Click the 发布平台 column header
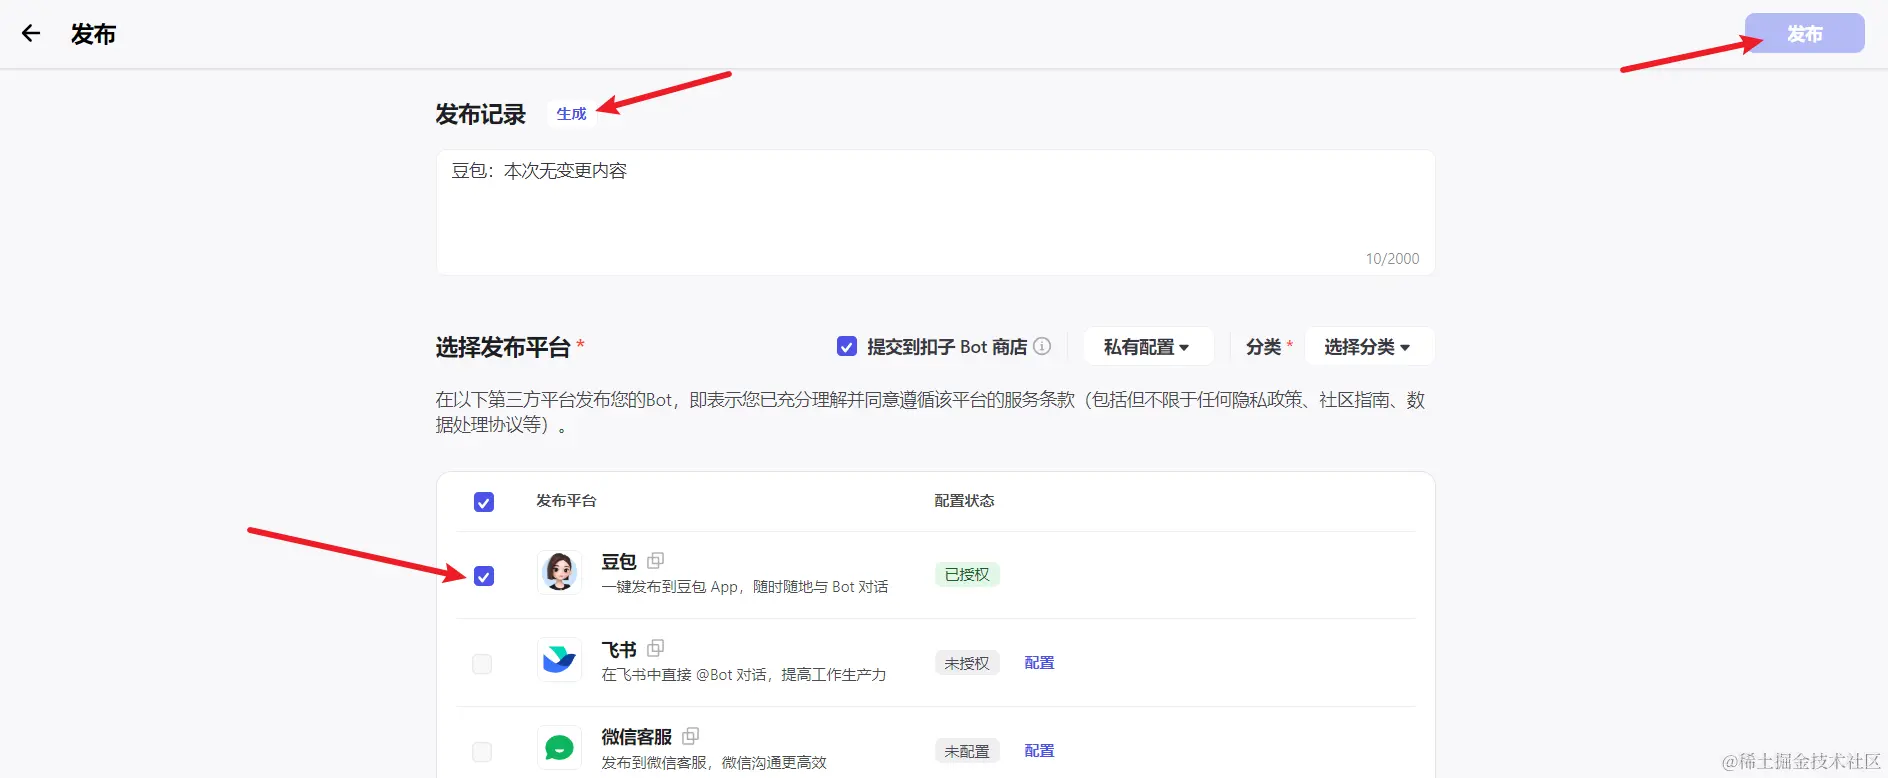 pyautogui.click(x=566, y=501)
